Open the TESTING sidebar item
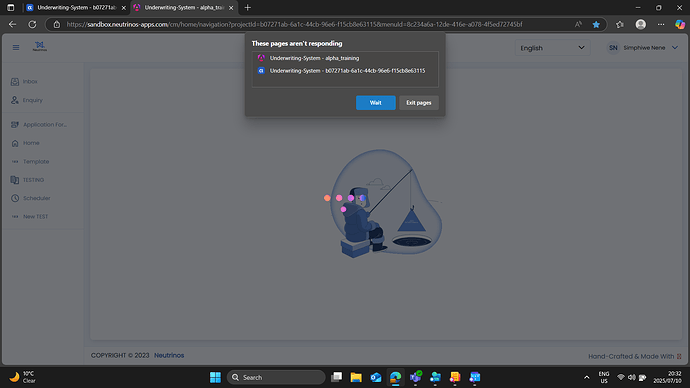The width and height of the screenshot is (690, 388). click(x=33, y=180)
